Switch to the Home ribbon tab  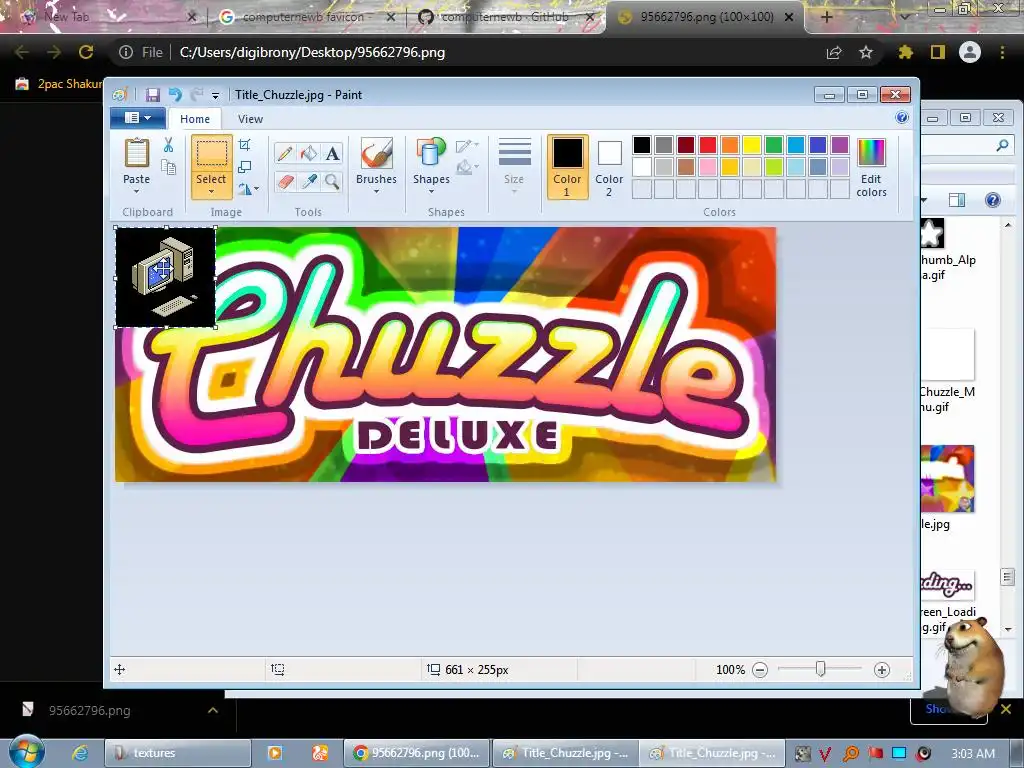[195, 119]
